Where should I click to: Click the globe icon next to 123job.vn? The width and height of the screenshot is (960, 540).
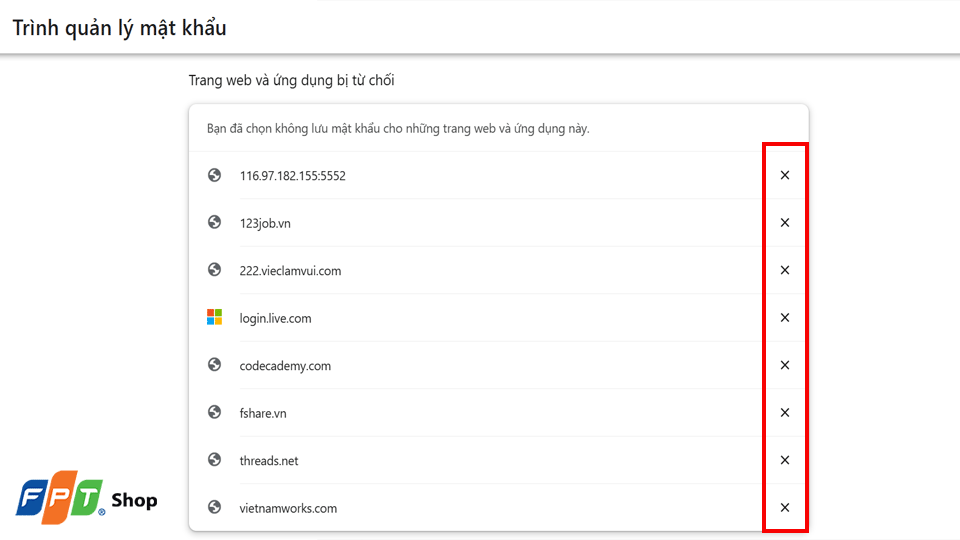pos(214,222)
